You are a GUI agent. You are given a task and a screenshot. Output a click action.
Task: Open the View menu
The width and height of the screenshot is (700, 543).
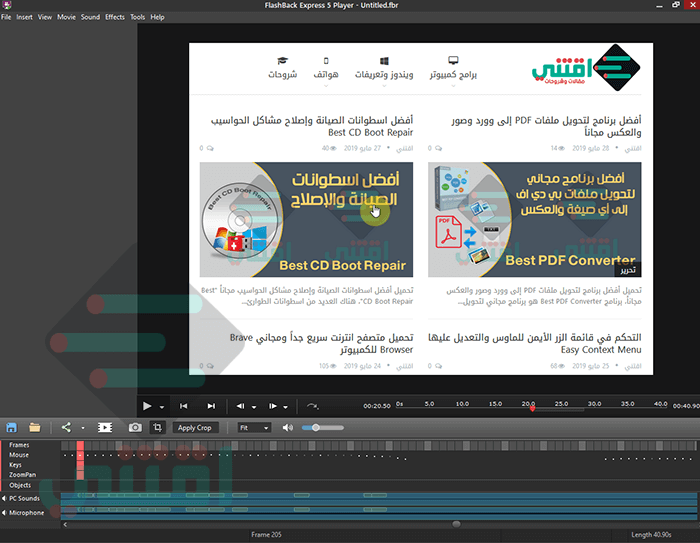(45, 17)
